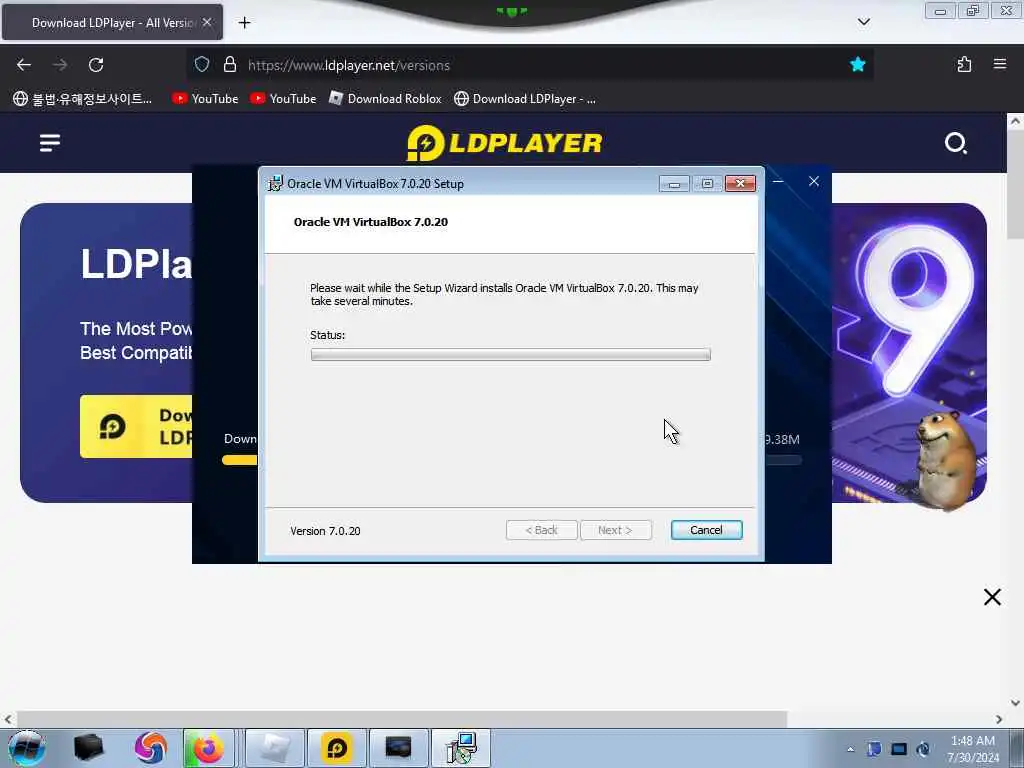Switch to LDPlayer installer taskbar item

(336, 748)
